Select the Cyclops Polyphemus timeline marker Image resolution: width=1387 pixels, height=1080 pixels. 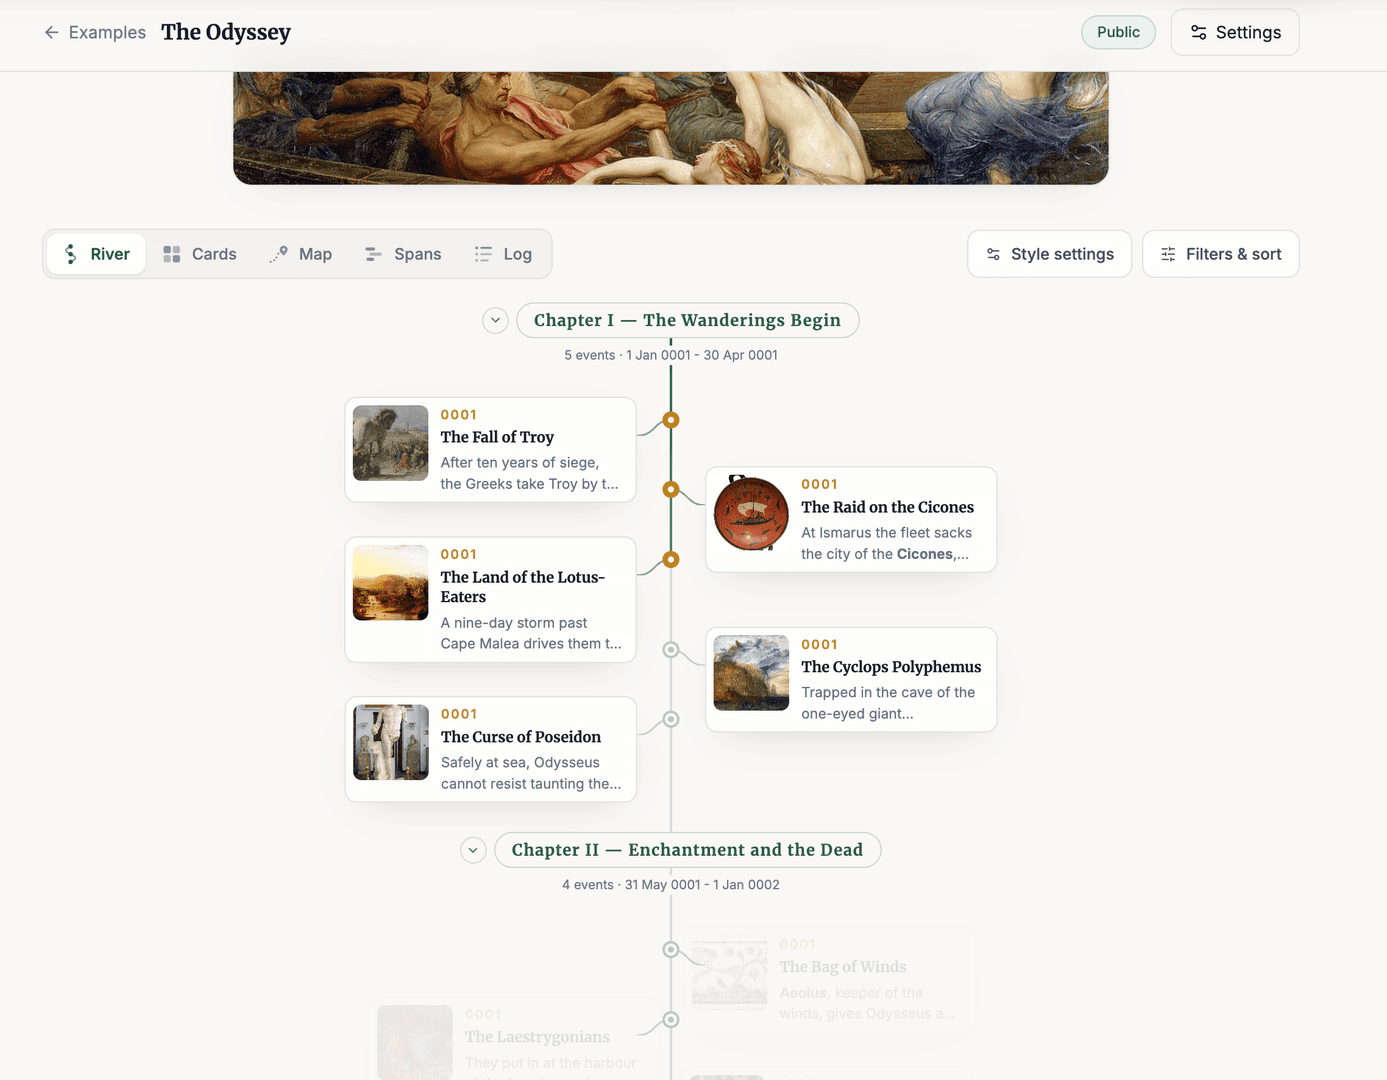pos(671,650)
